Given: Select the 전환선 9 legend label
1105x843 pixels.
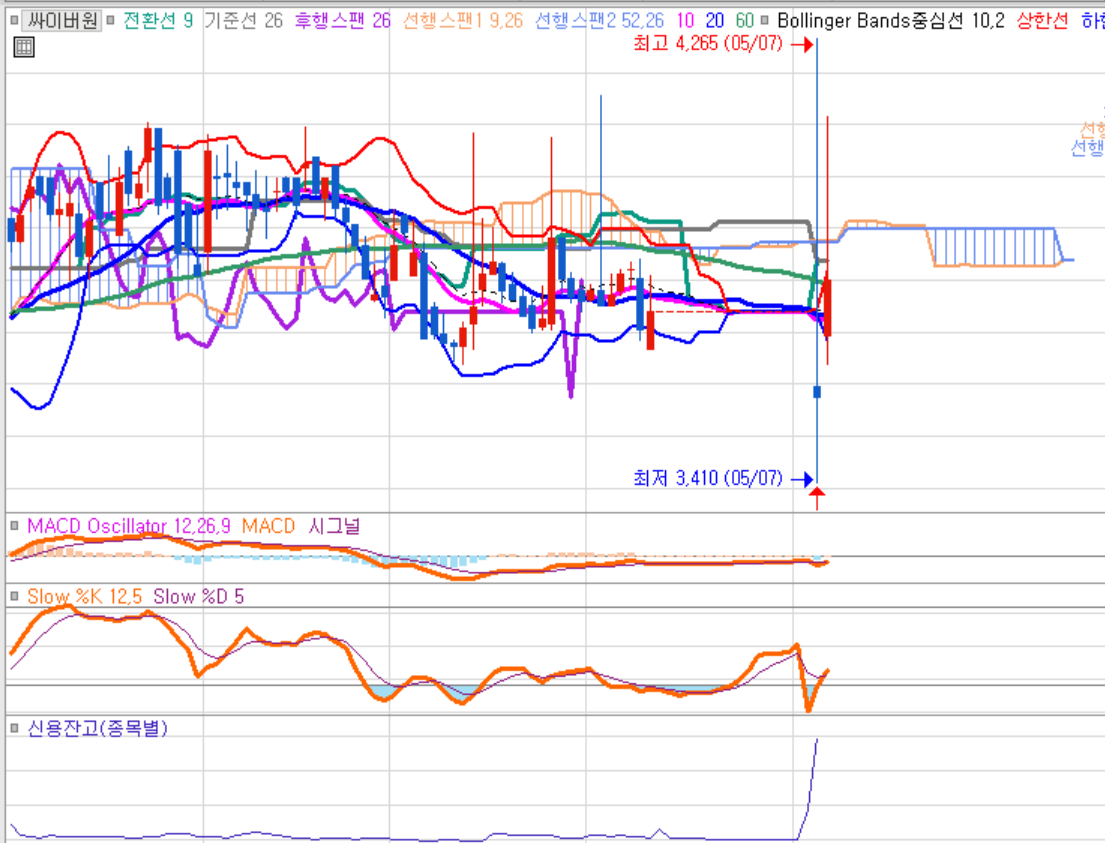Looking at the screenshot, I should (158, 20).
